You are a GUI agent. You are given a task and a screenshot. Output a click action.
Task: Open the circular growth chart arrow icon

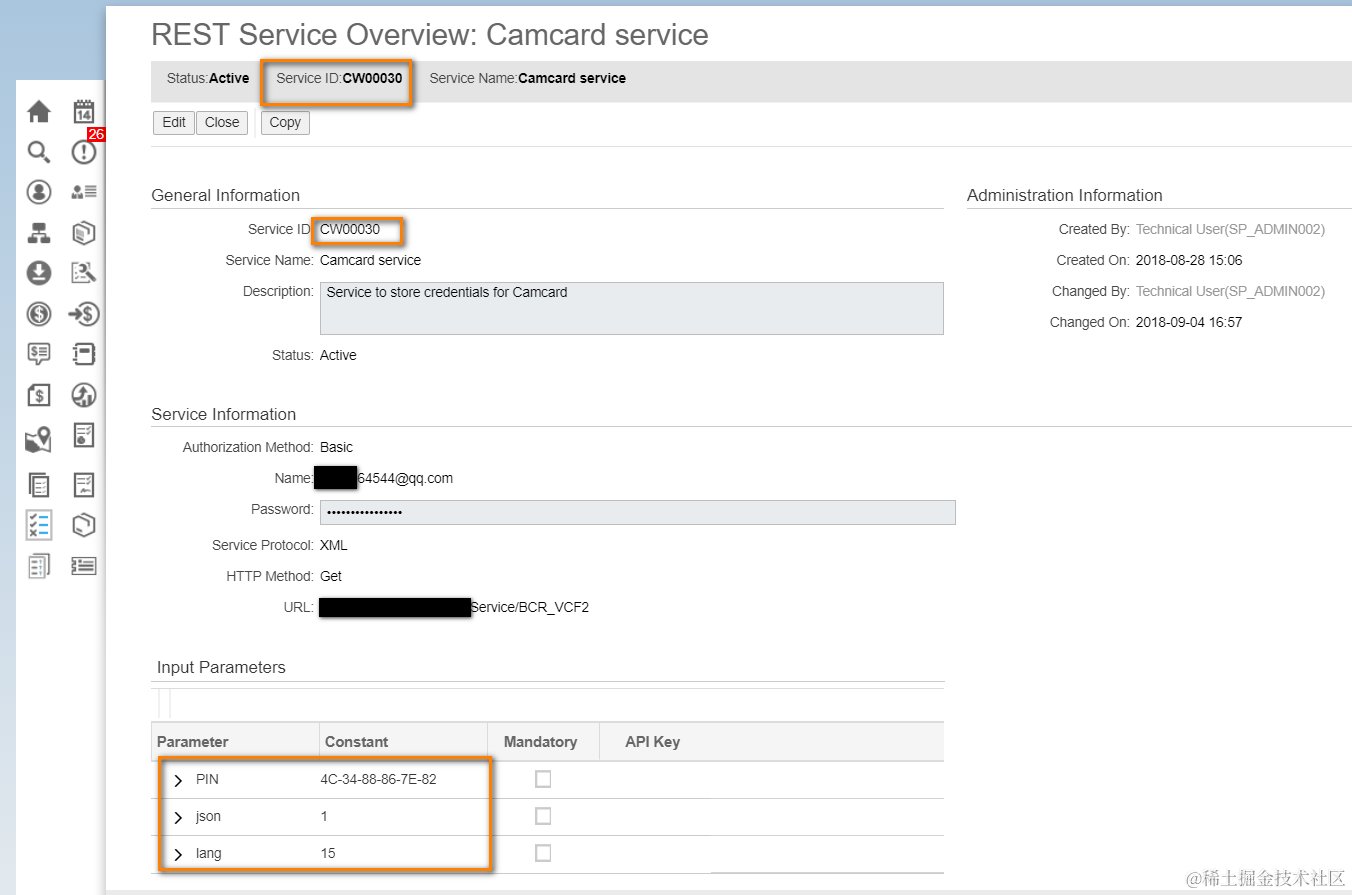pyautogui.click(x=84, y=395)
